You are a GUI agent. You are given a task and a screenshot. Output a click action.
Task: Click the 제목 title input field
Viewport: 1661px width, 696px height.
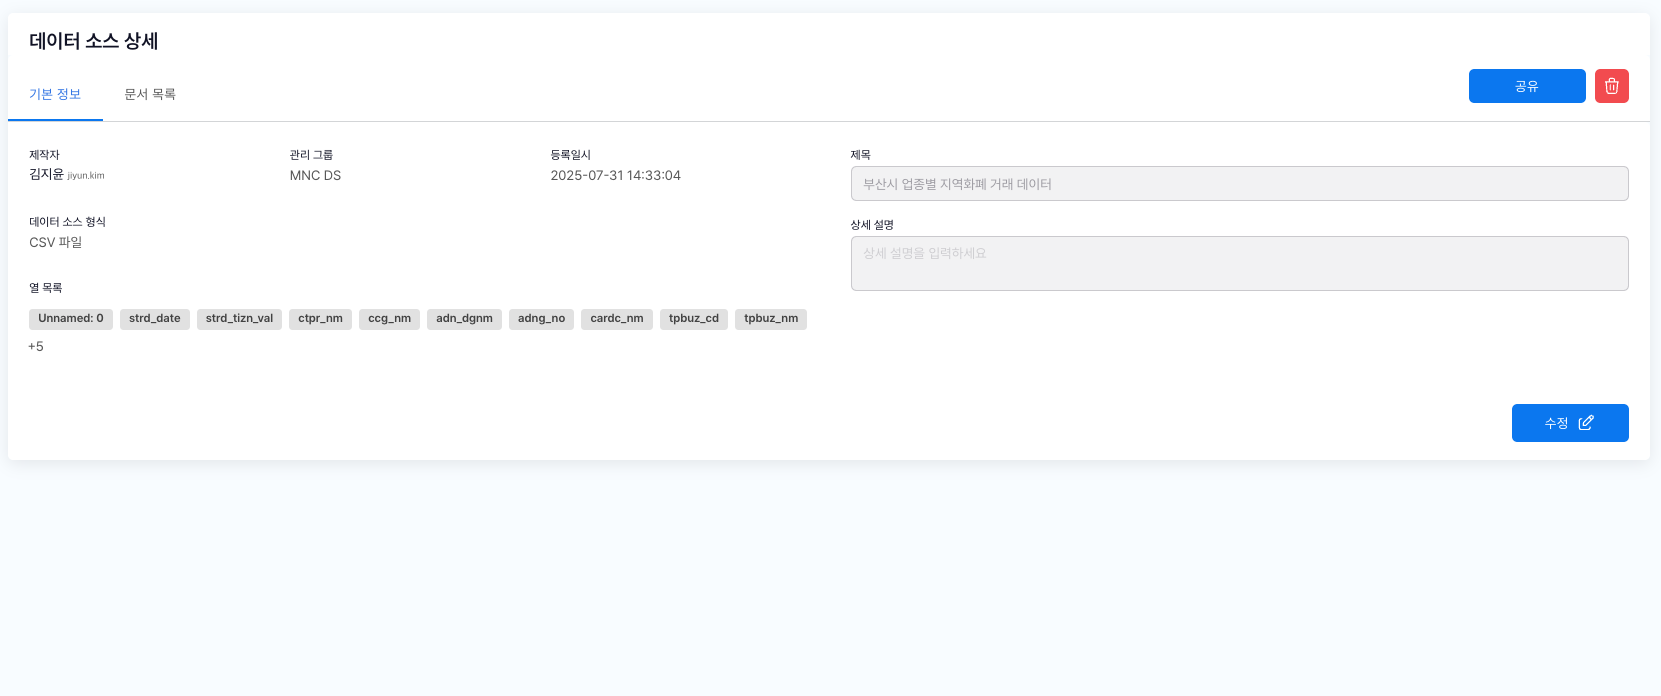click(1238, 184)
